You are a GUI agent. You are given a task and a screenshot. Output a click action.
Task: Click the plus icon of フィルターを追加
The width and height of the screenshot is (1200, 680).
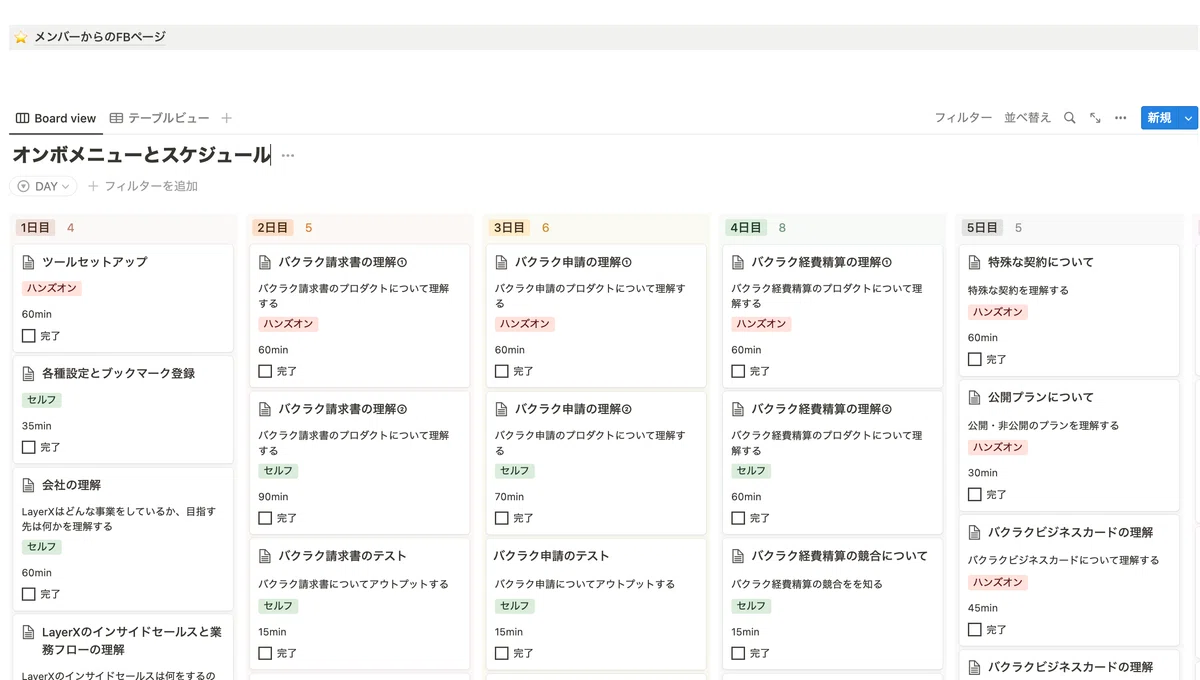(93, 186)
